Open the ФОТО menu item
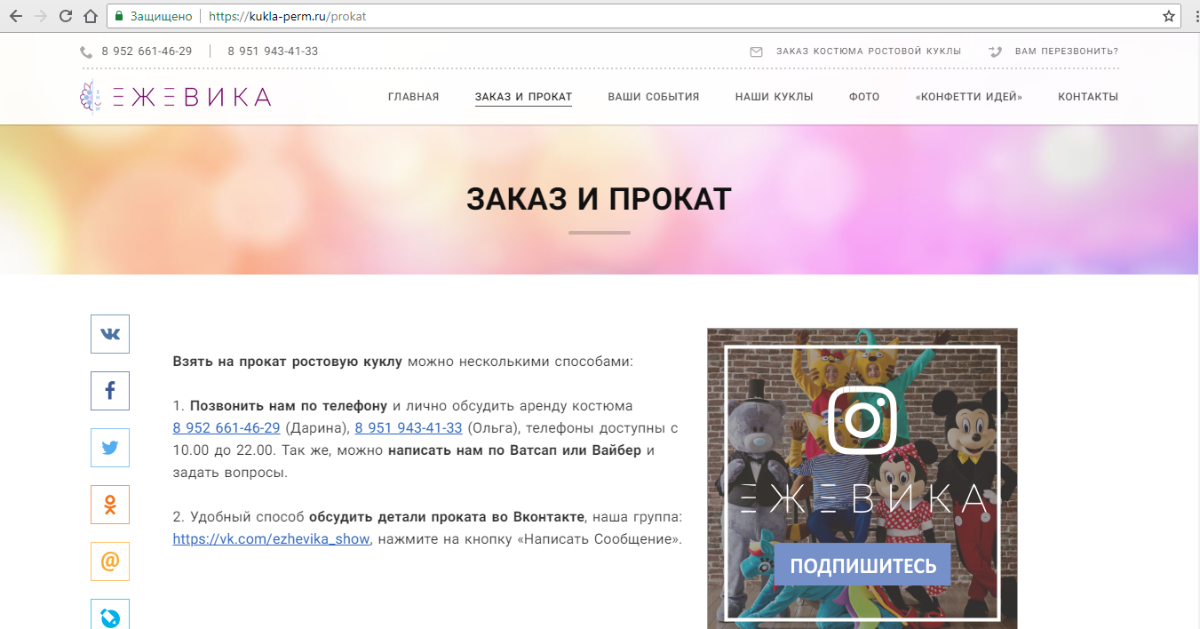This screenshot has height=629, width=1200. pos(864,97)
